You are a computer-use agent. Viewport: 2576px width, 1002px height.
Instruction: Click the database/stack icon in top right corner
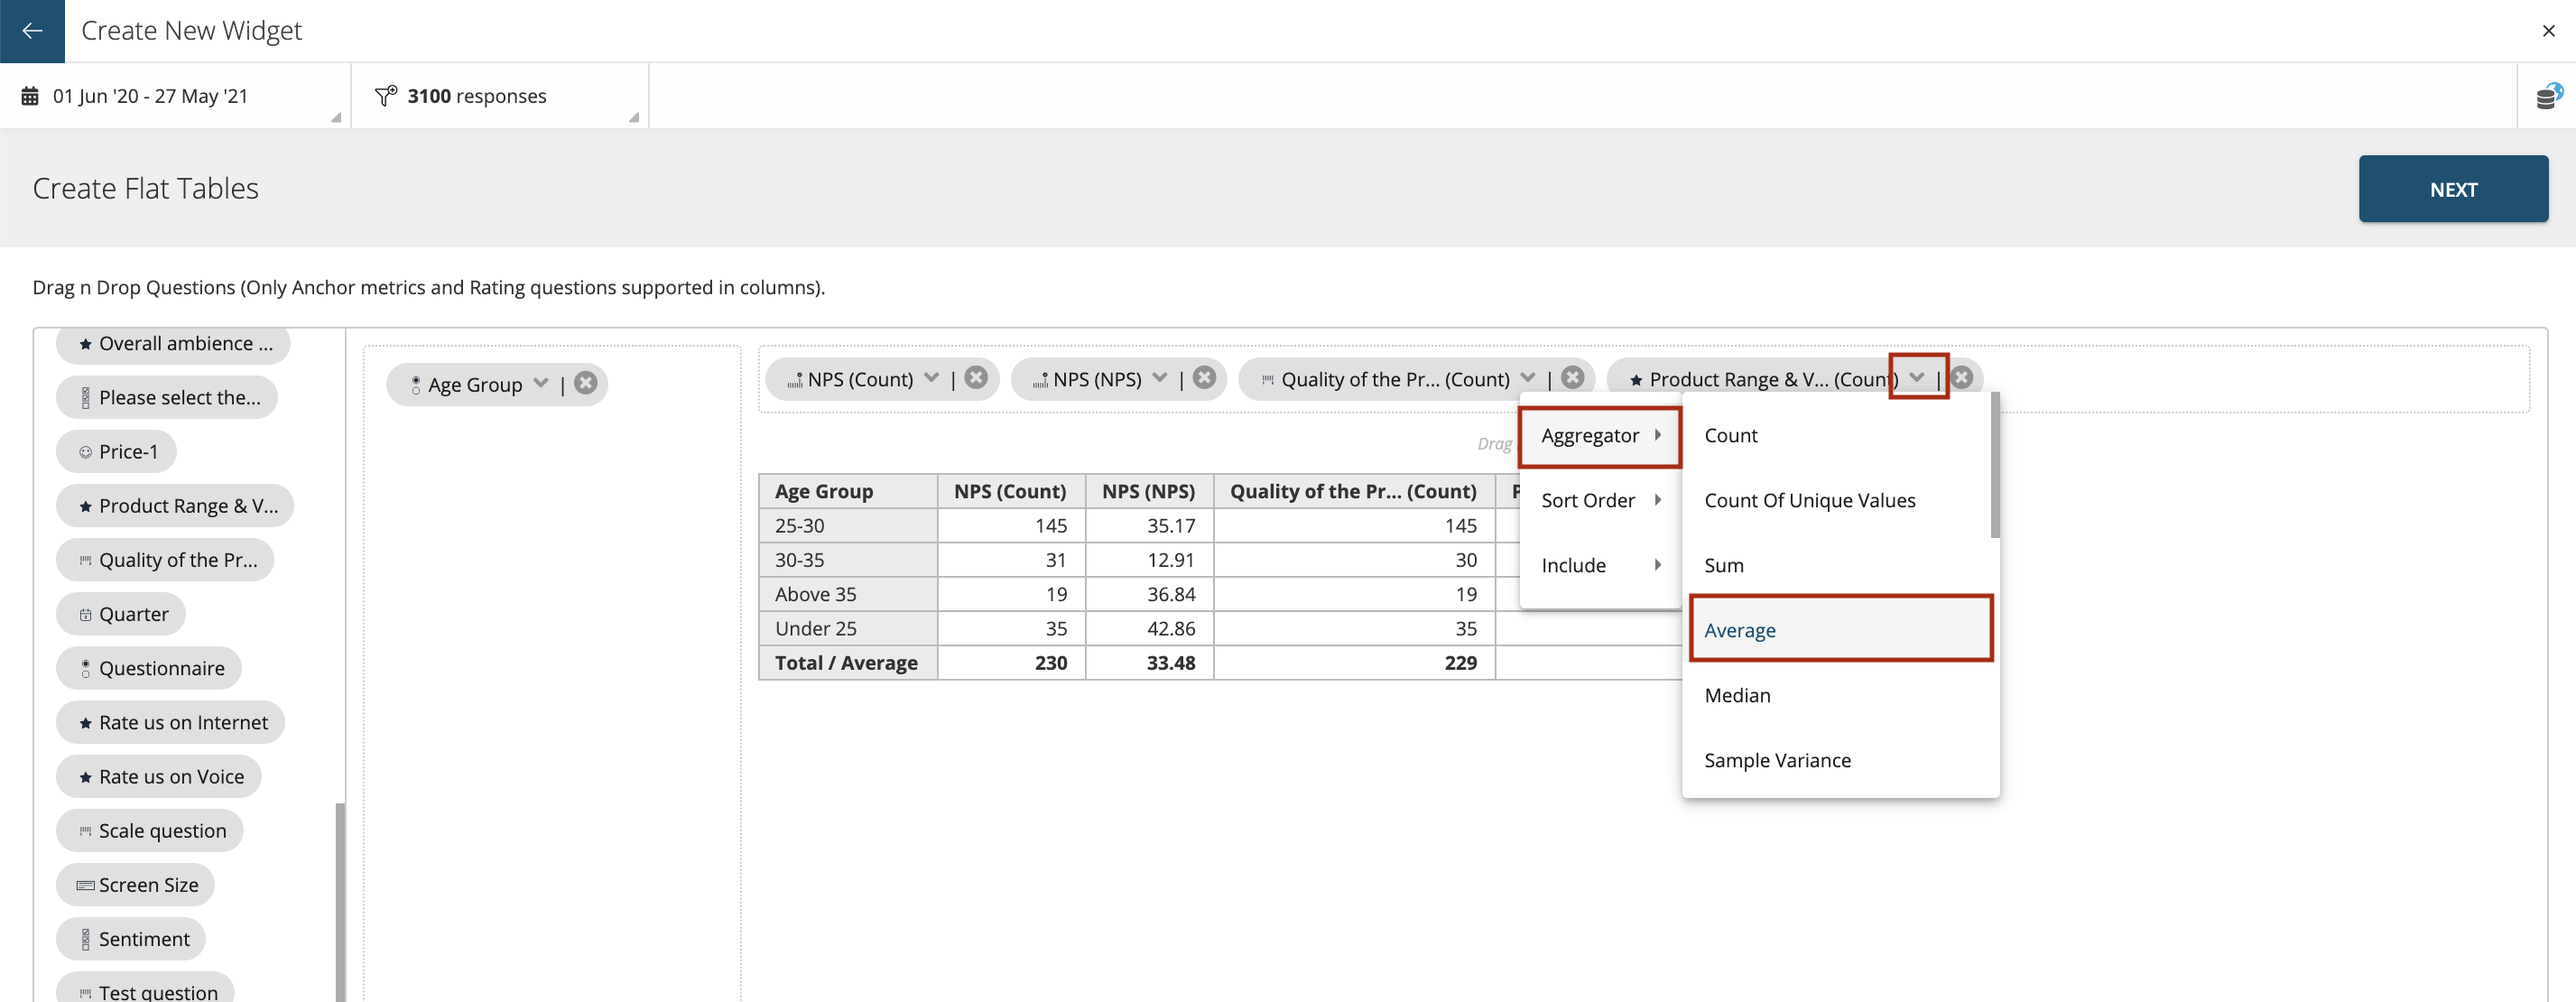pyautogui.click(x=2546, y=96)
